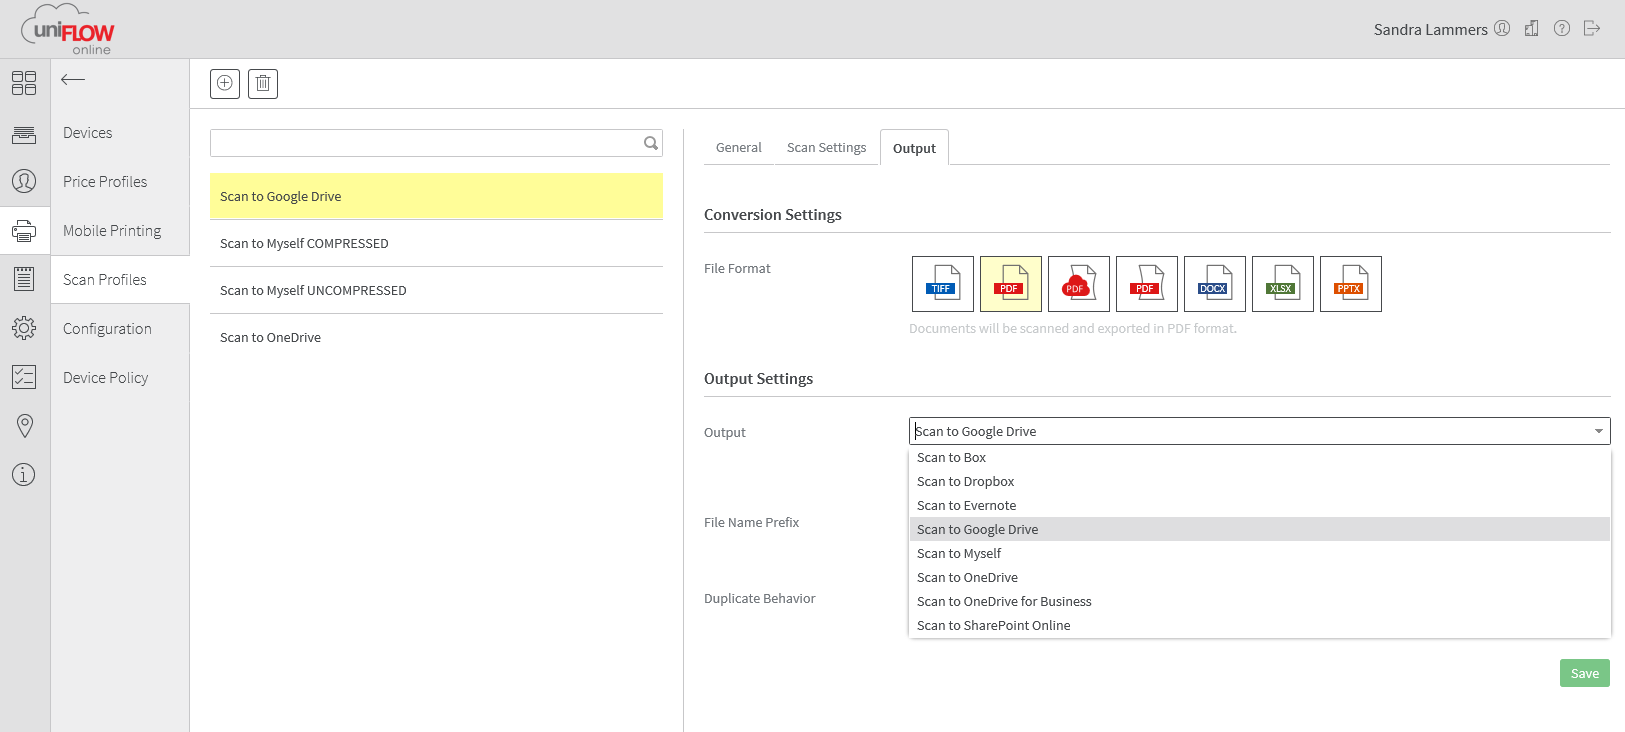Screen dimensions: 1625x732
Task: Select Scan to Myself COMPRESSED profile
Action: 436,243
